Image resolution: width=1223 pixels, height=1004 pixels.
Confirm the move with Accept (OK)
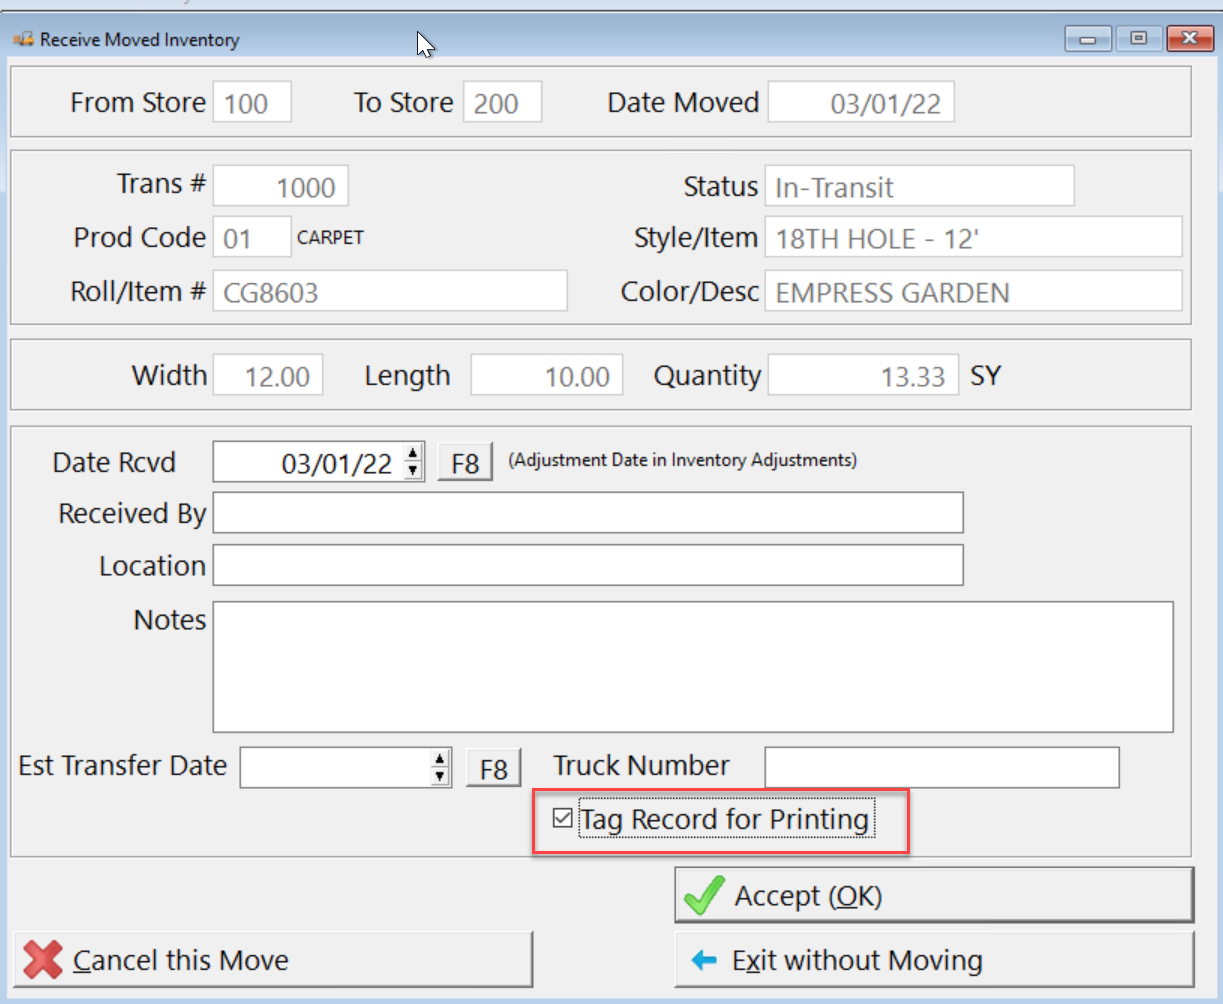(x=934, y=895)
